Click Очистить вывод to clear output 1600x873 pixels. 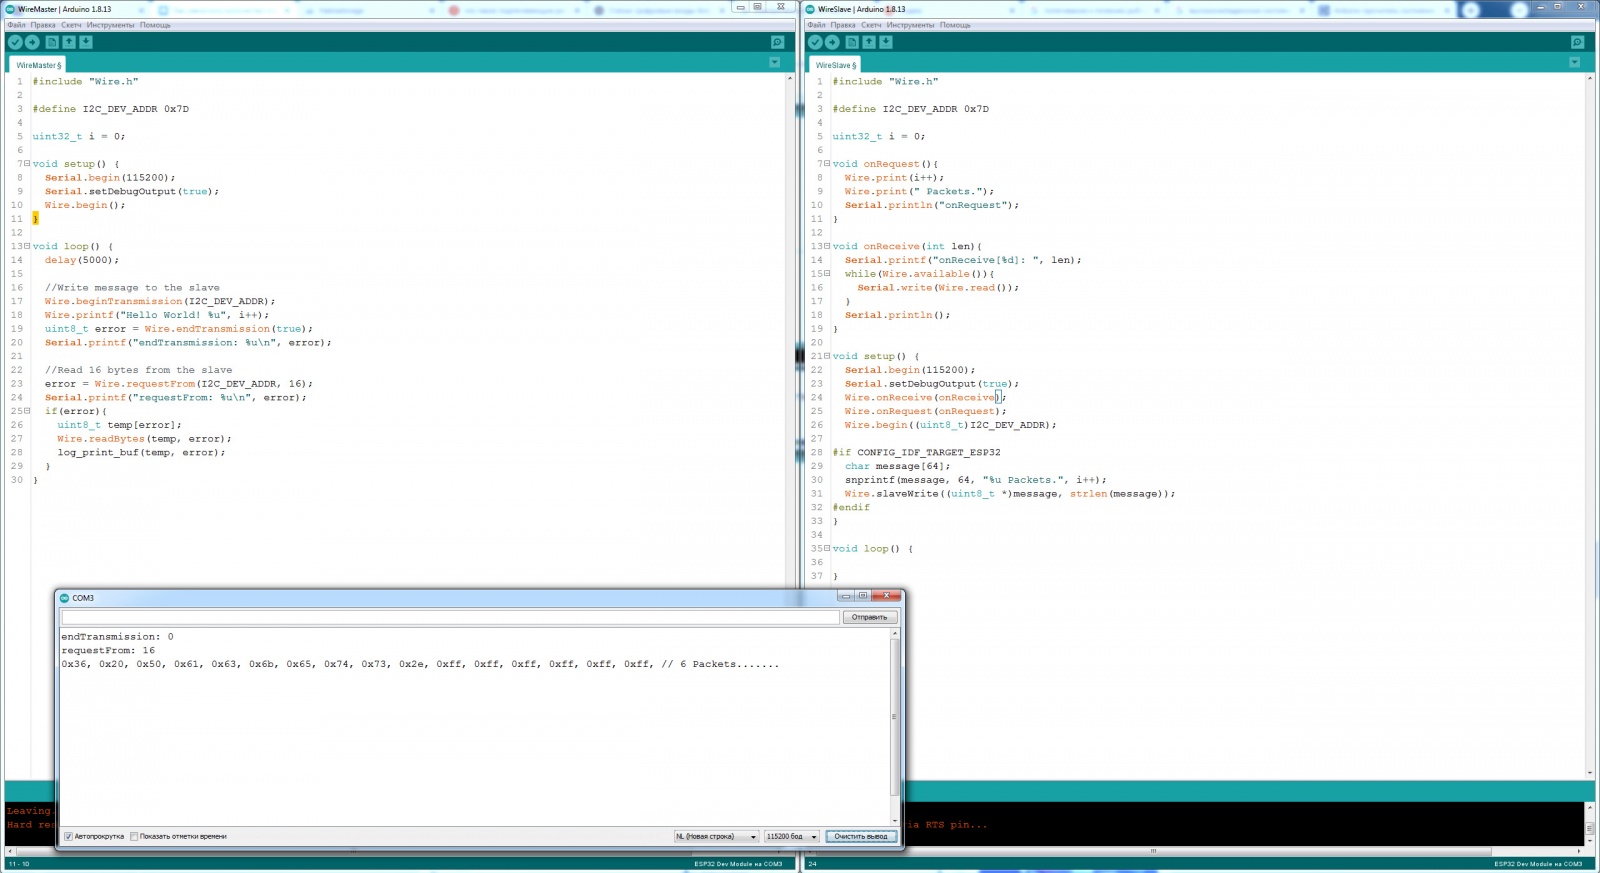click(861, 836)
